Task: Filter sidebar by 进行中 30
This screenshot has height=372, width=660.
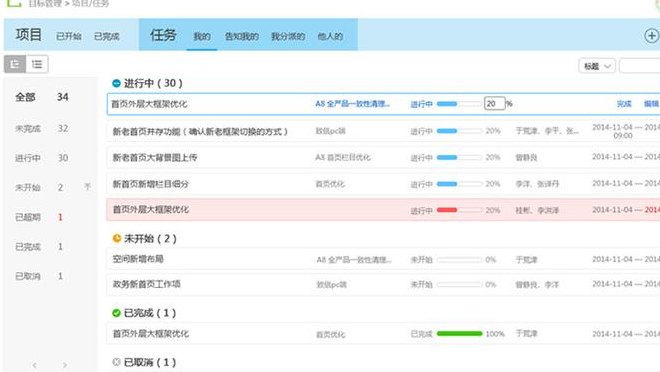Action: 42,158
